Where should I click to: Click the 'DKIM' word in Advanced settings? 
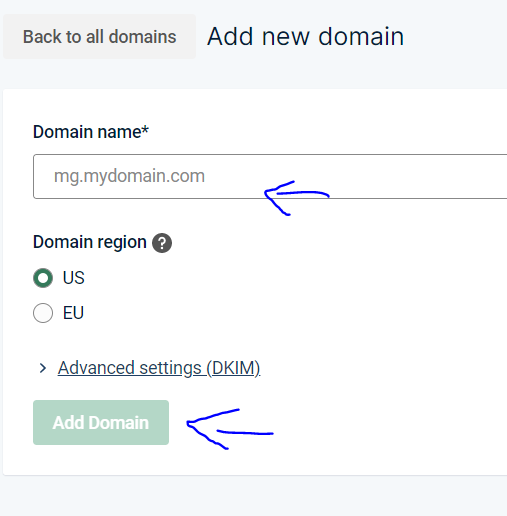point(233,368)
